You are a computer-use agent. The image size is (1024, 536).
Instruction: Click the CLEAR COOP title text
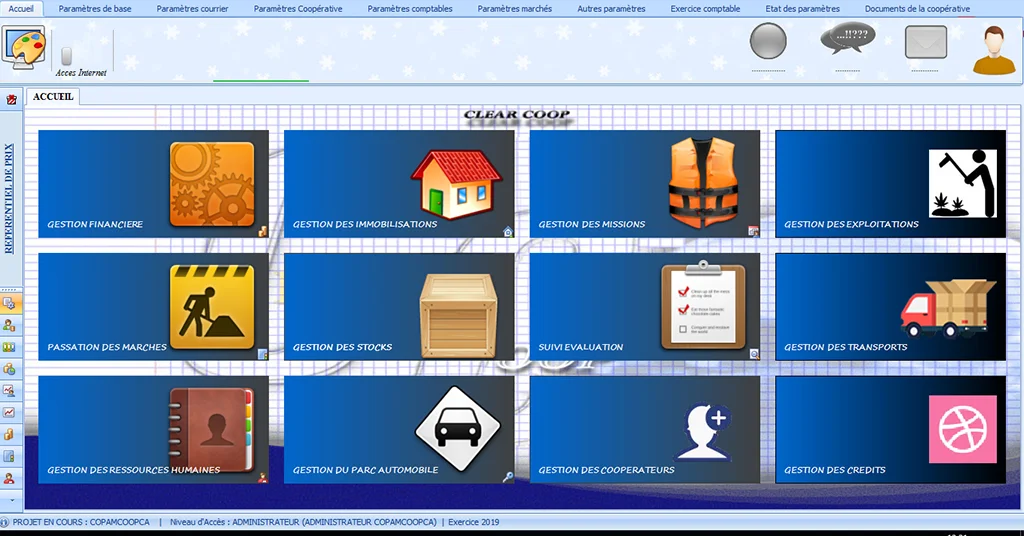click(517, 115)
